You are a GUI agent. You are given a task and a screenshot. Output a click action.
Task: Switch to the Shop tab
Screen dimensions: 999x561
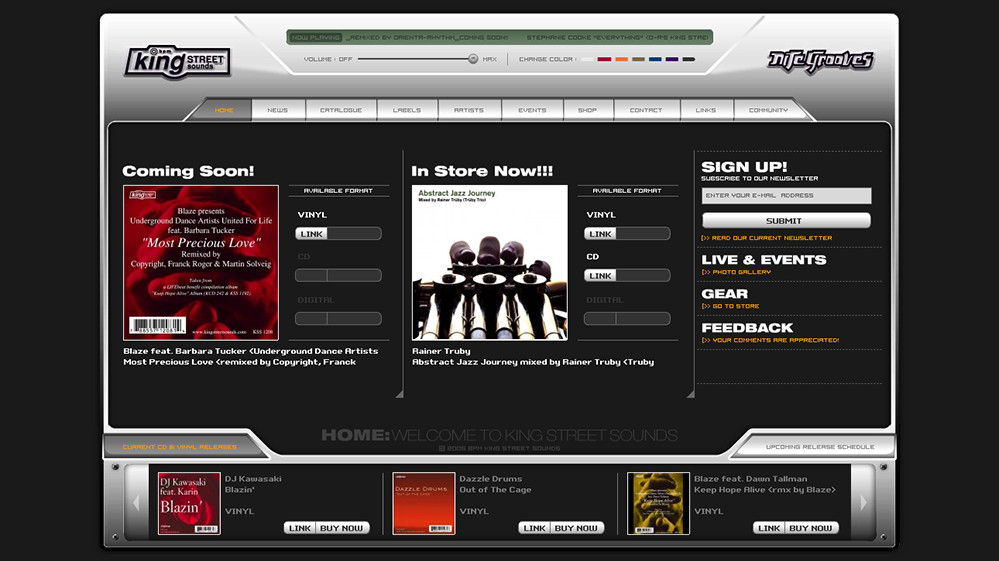(587, 110)
